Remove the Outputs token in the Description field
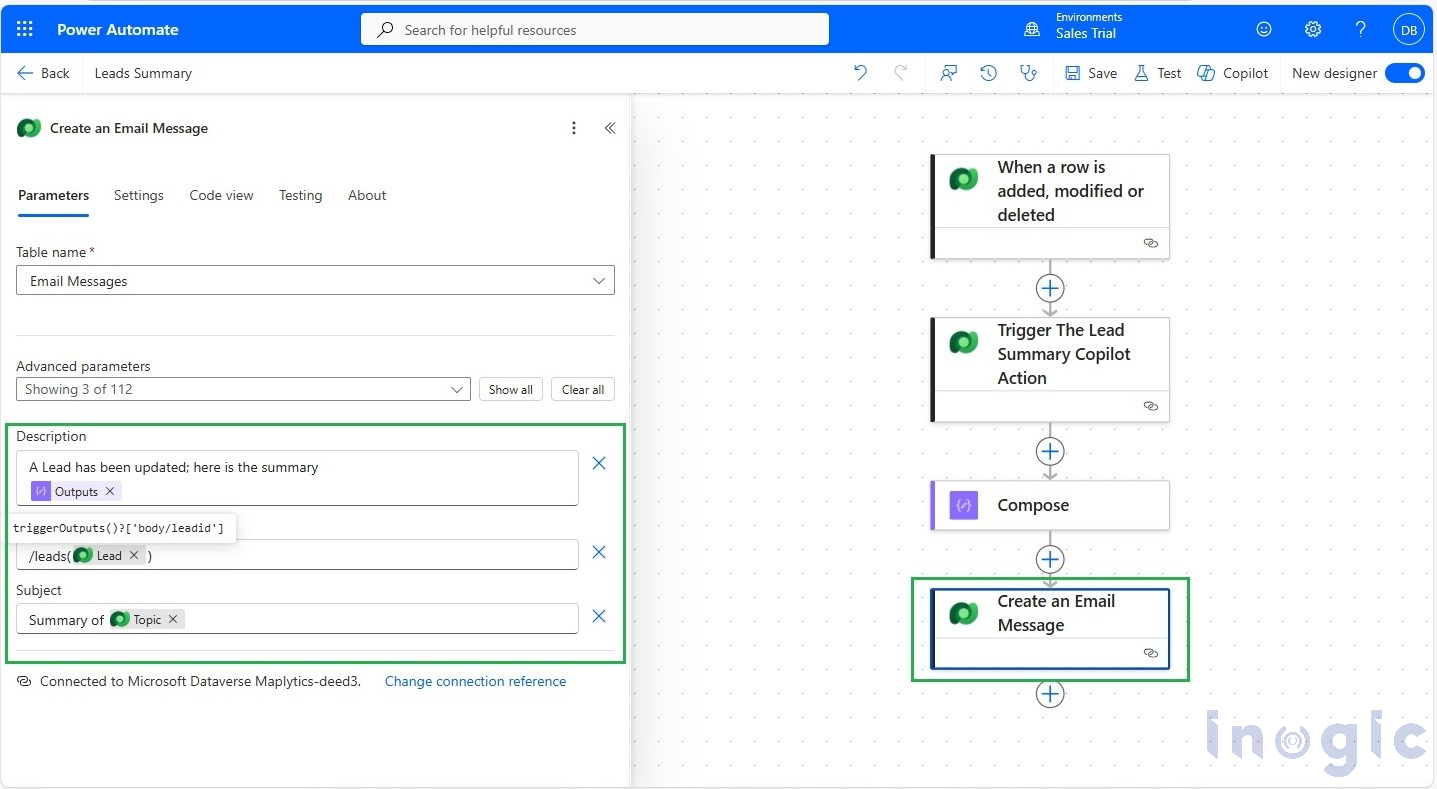 coord(110,491)
